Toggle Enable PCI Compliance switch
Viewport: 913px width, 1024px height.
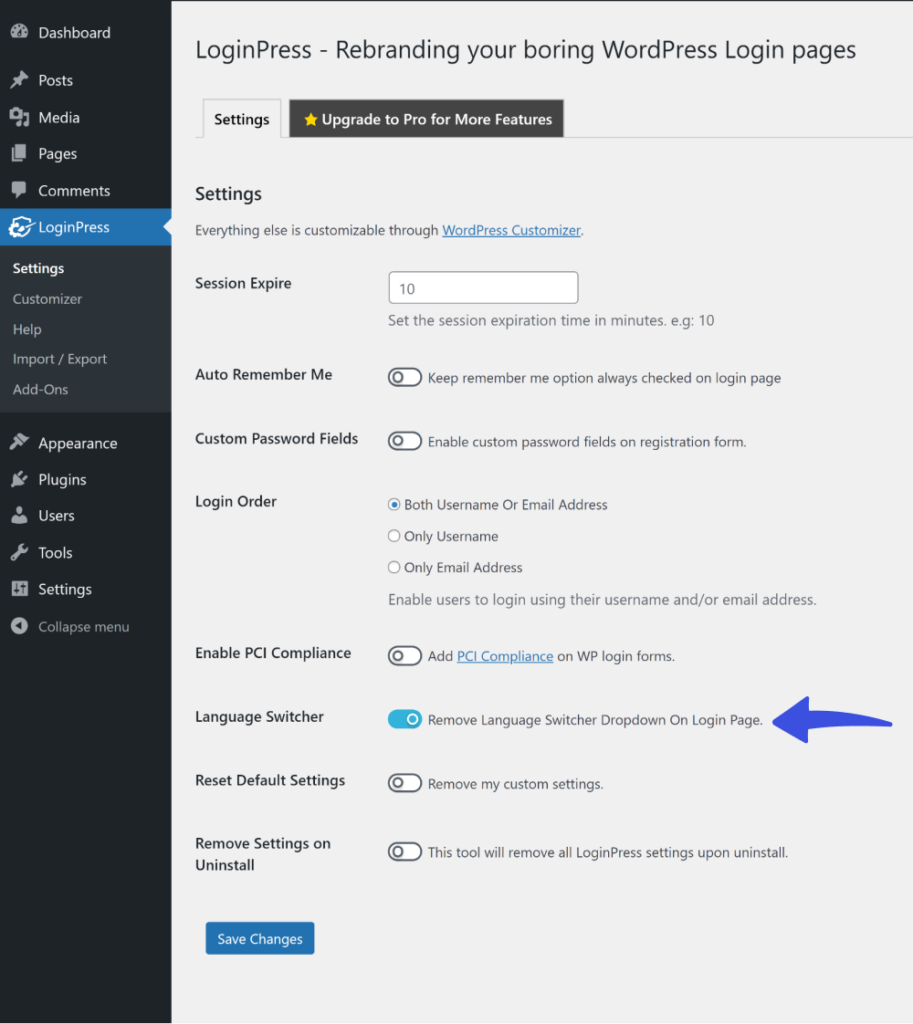pyautogui.click(x=405, y=656)
